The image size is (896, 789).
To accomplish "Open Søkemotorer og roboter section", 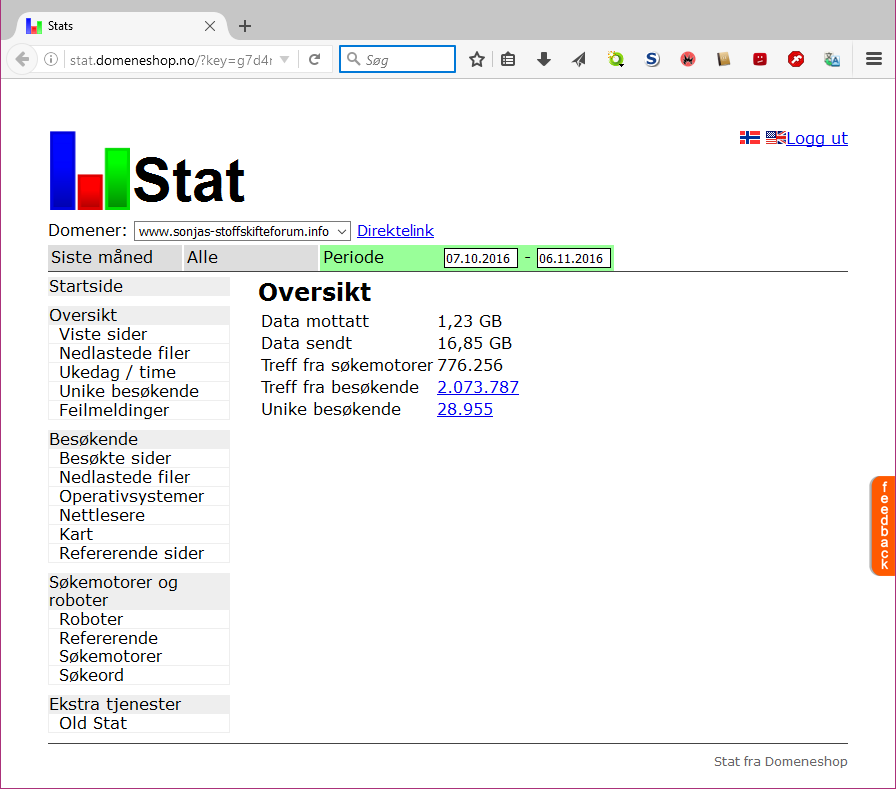I will 139,591.
